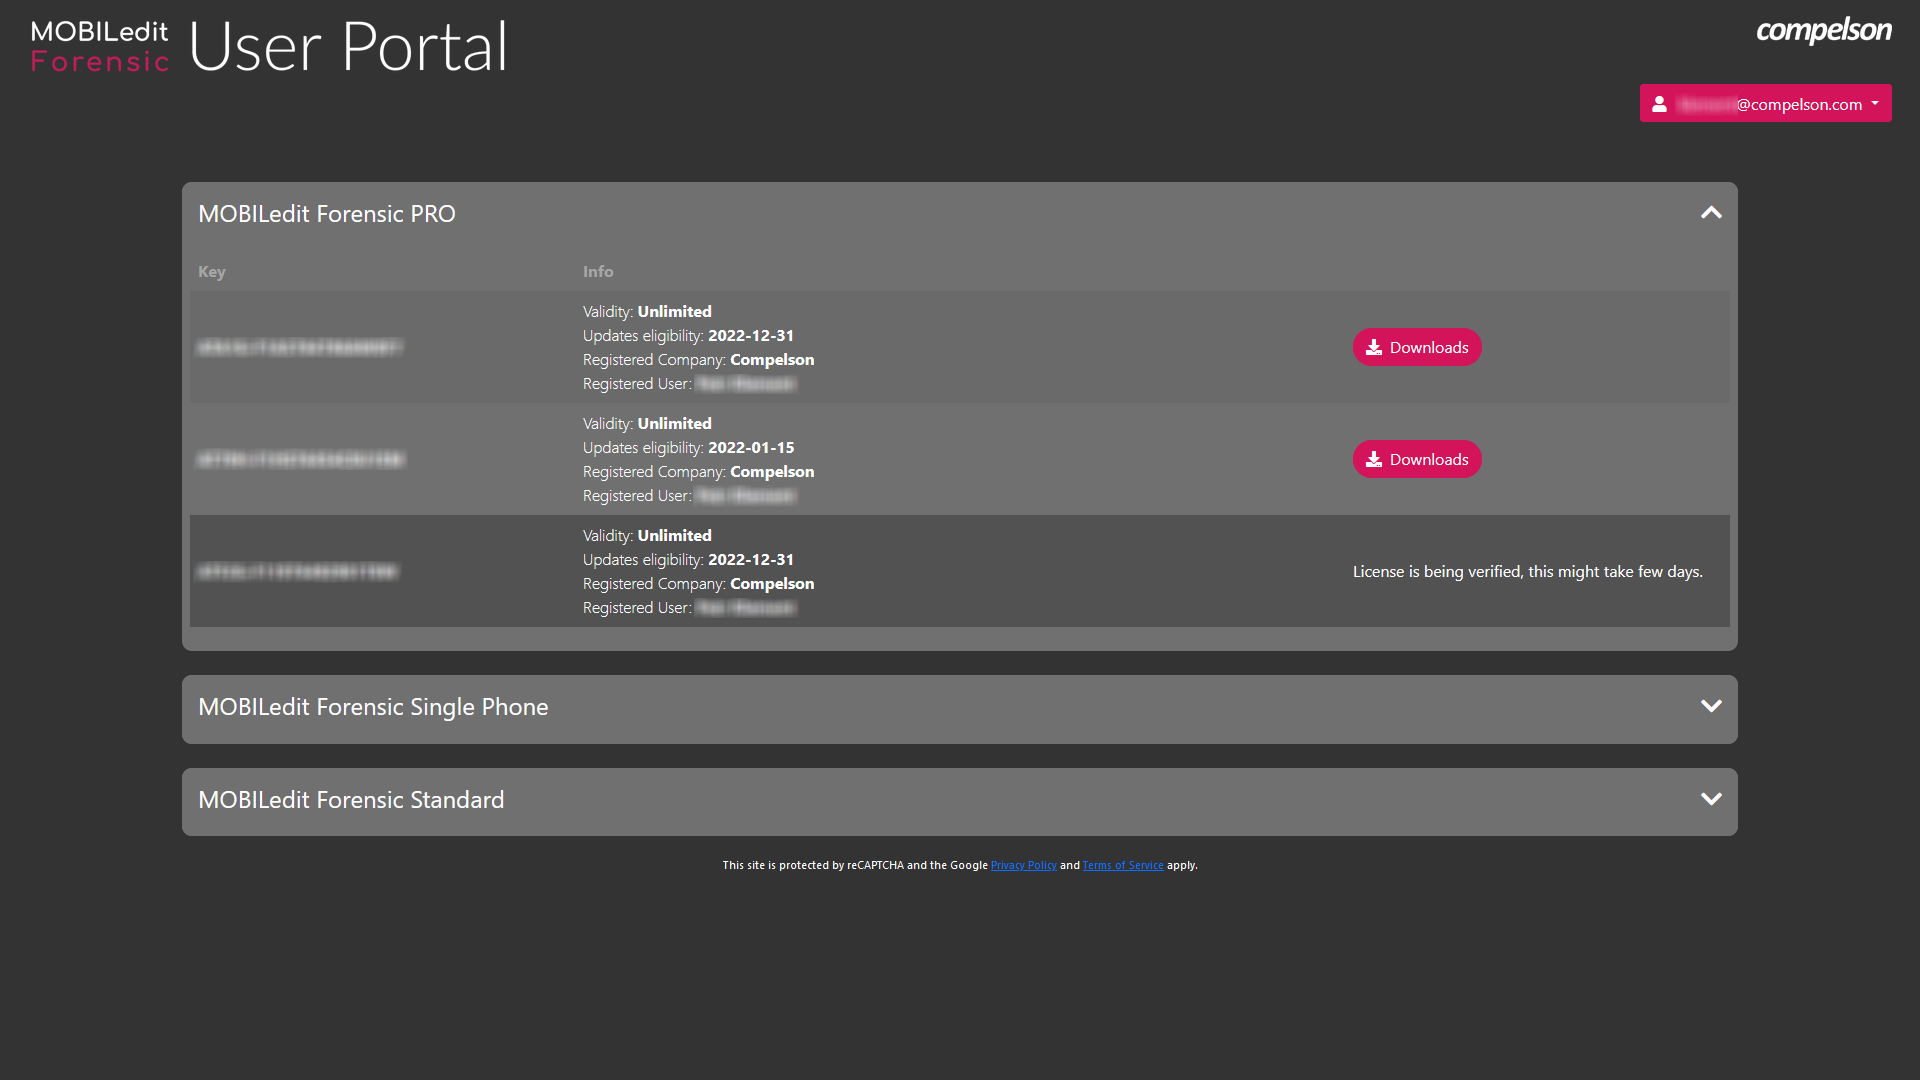Click the download icon on the second Downloads button
Viewport: 1920px width, 1080px height.
click(1372, 459)
